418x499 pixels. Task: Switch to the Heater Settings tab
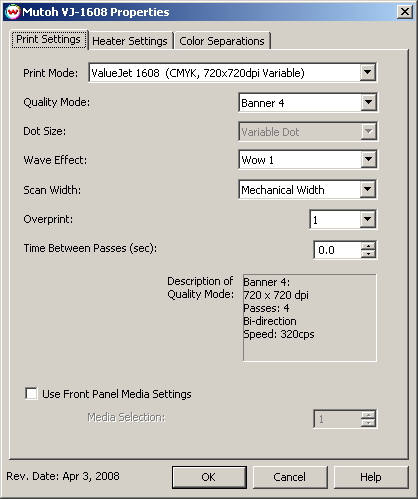click(x=130, y=41)
